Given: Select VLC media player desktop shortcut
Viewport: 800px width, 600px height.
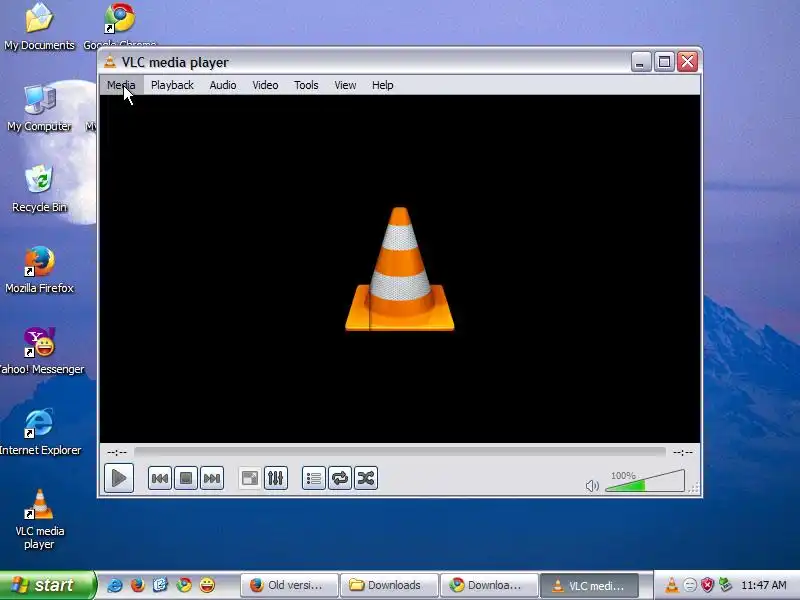Looking at the screenshot, I should (x=39, y=519).
